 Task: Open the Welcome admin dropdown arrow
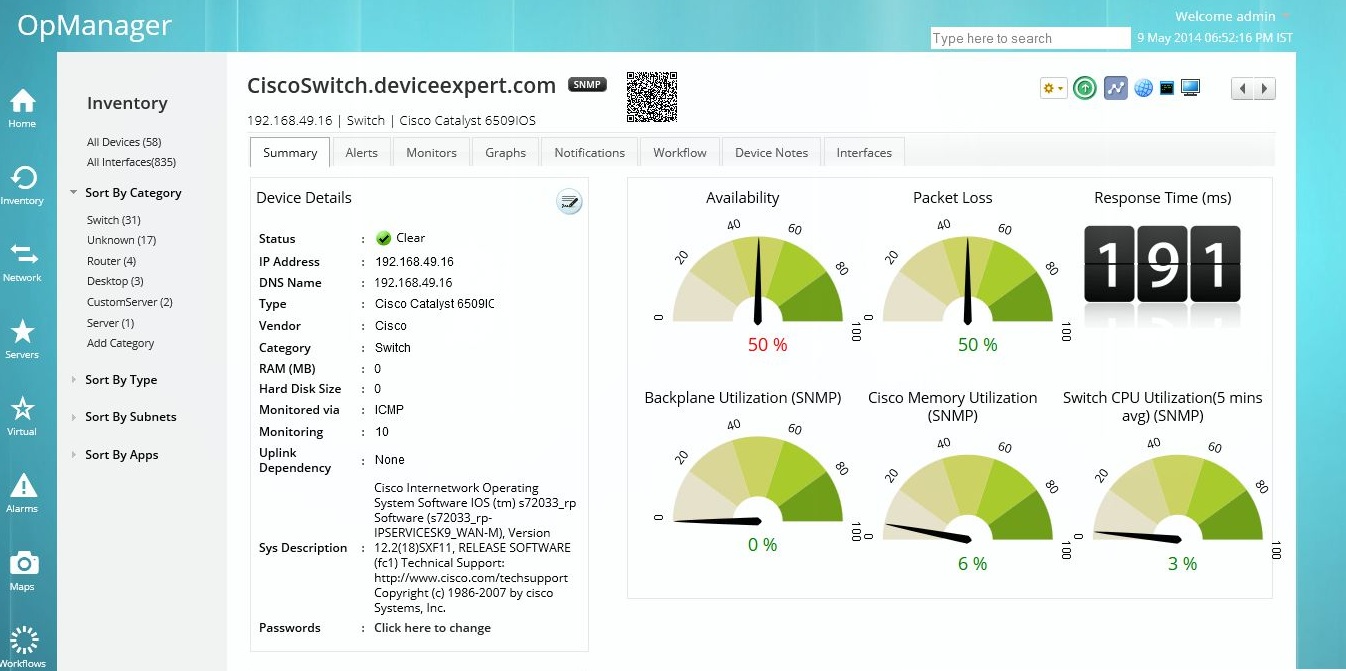coord(1287,16)
